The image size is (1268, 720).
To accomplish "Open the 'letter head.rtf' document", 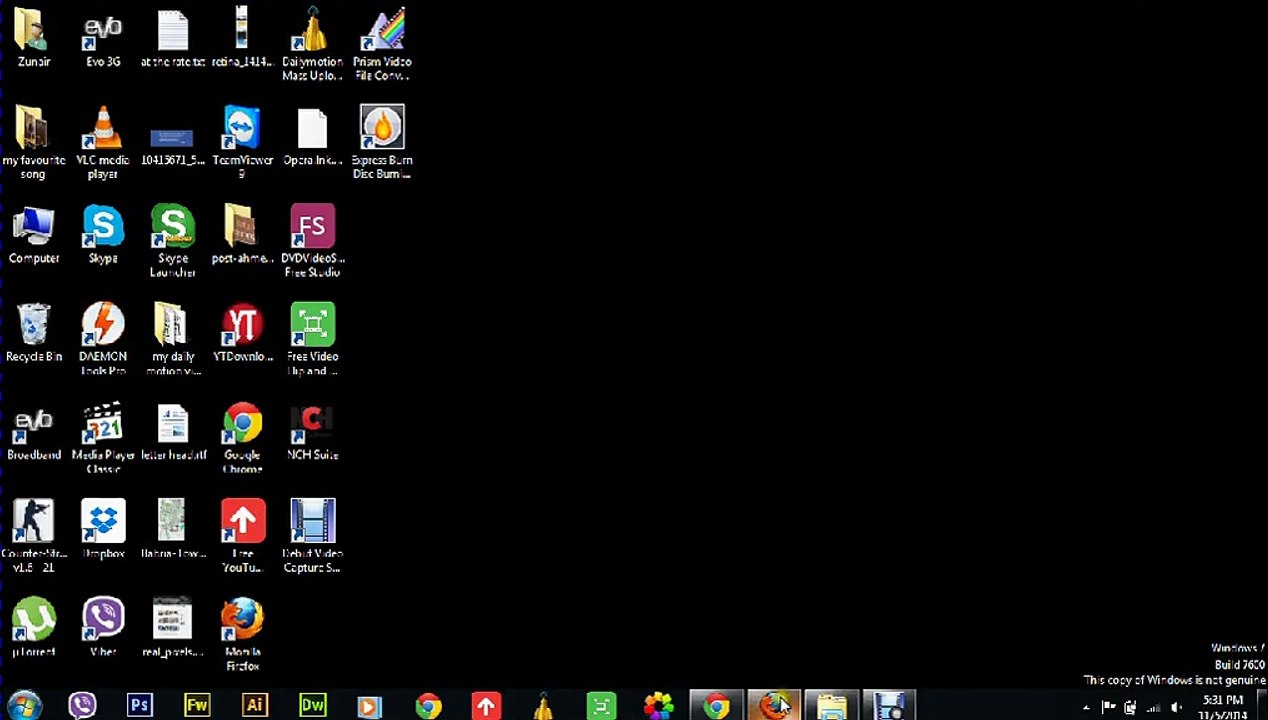I will 173,432.
